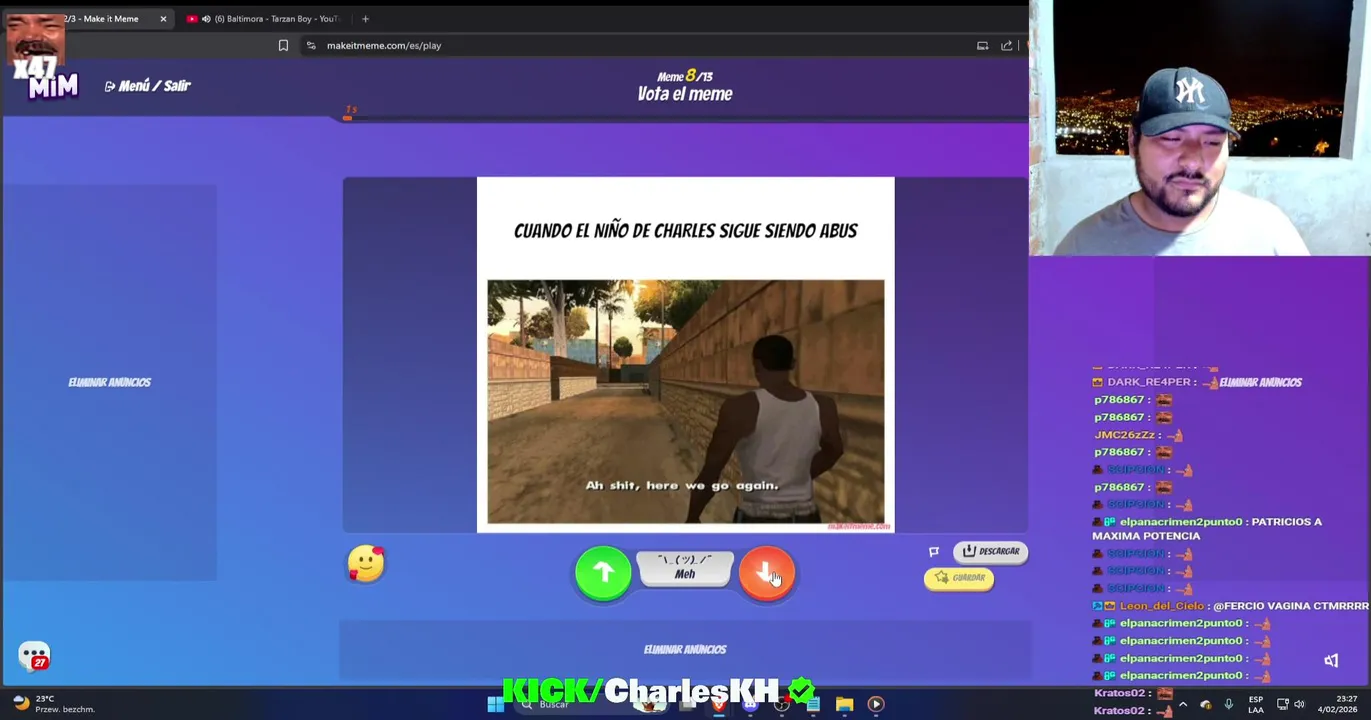Screen dimensions: 1371x720
Task: Click the muted speaker icon on stream overlay
Action: [1331, 660]
